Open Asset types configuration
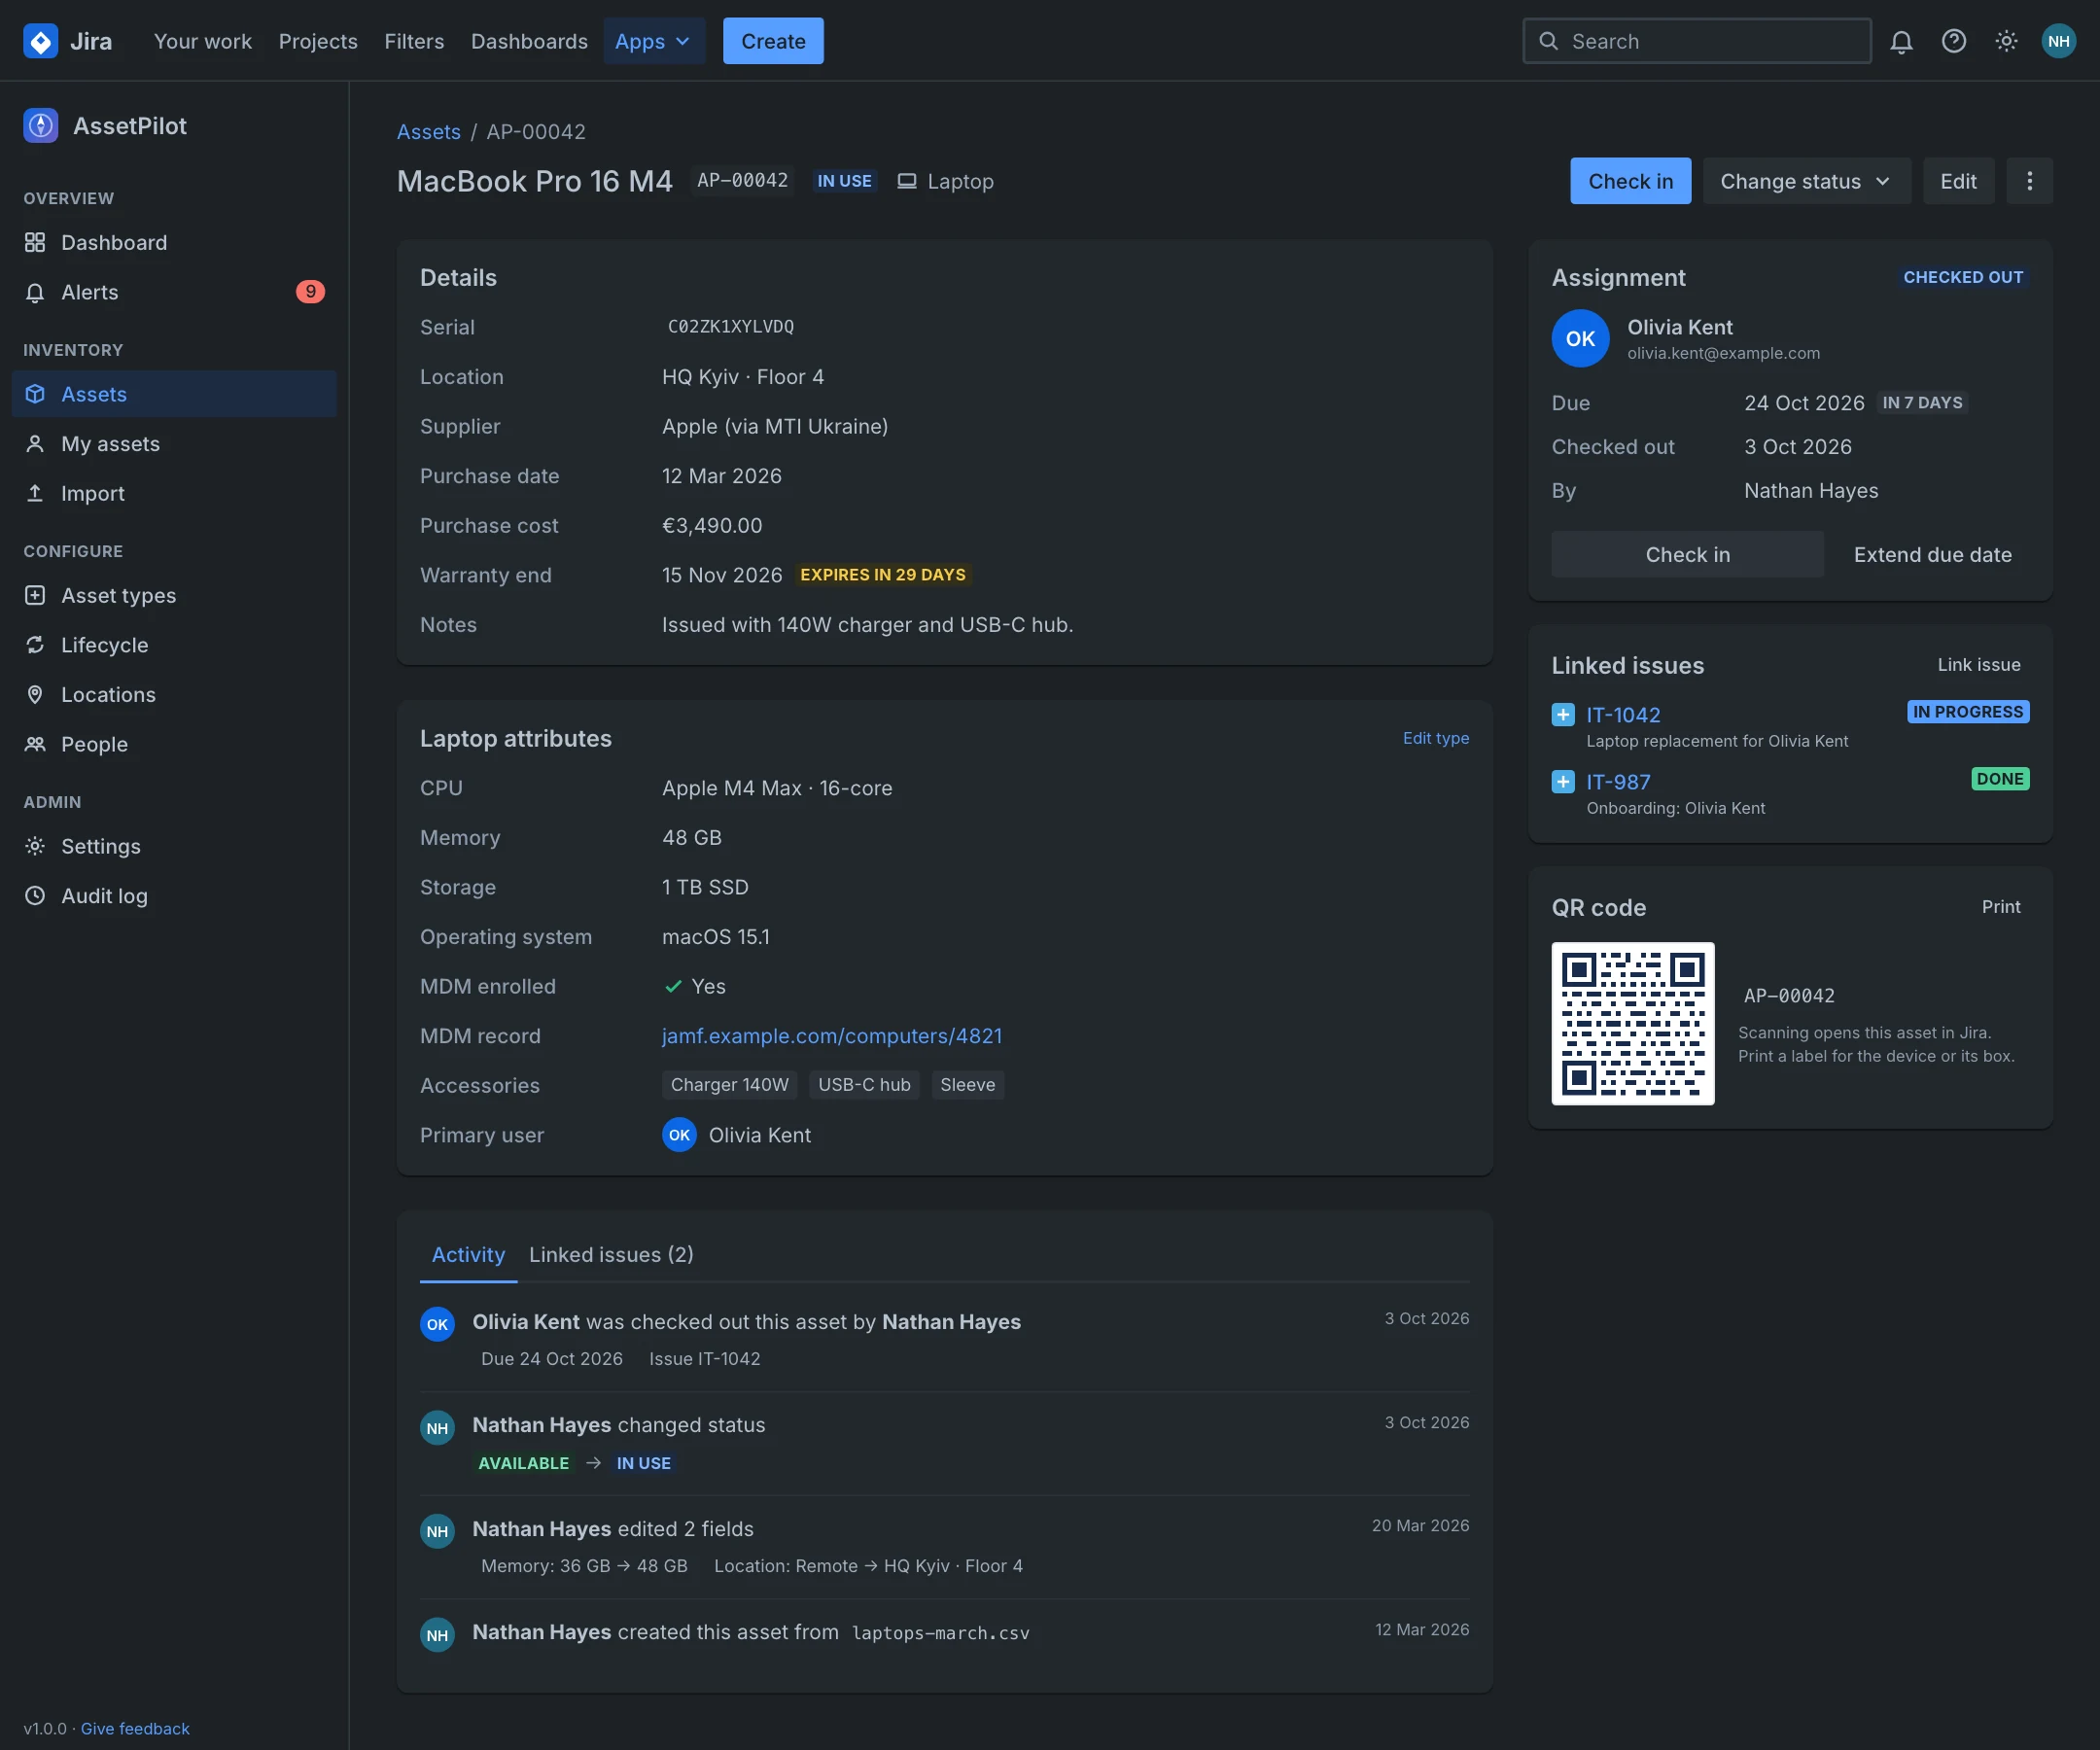Image resolution: width=2100 pixels, height=1750 pixels. (x=174, y=595)
